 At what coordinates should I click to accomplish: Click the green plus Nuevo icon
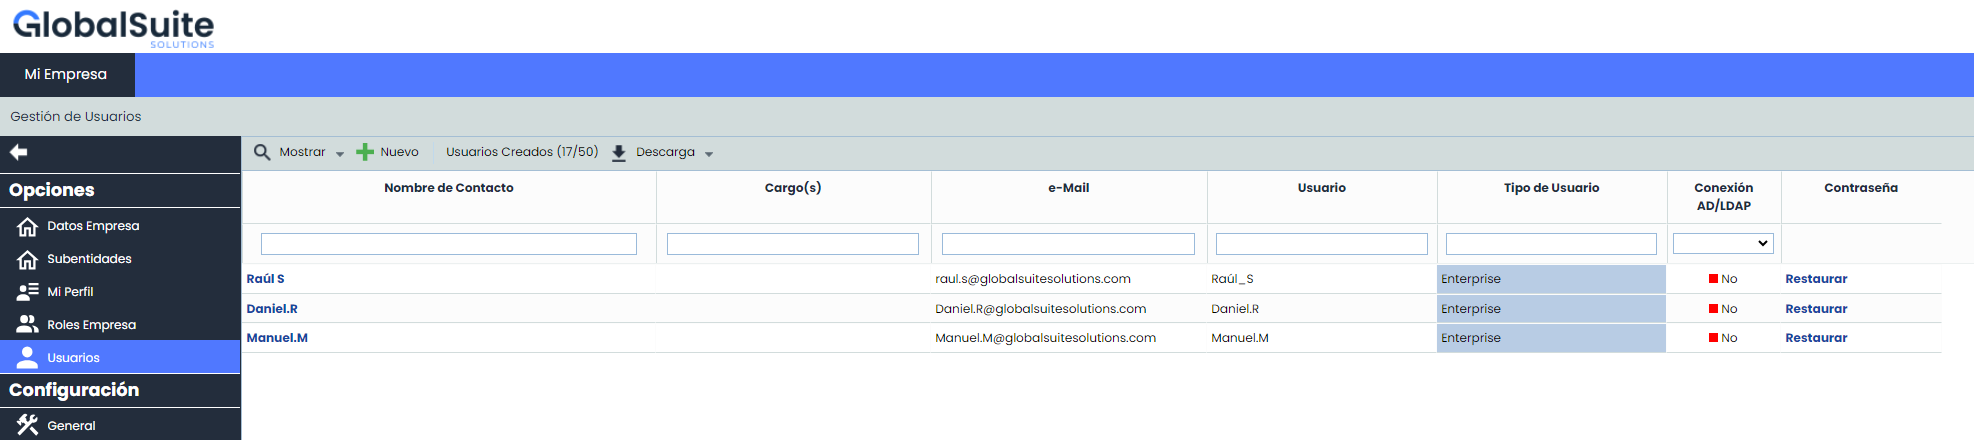(365, 152)
